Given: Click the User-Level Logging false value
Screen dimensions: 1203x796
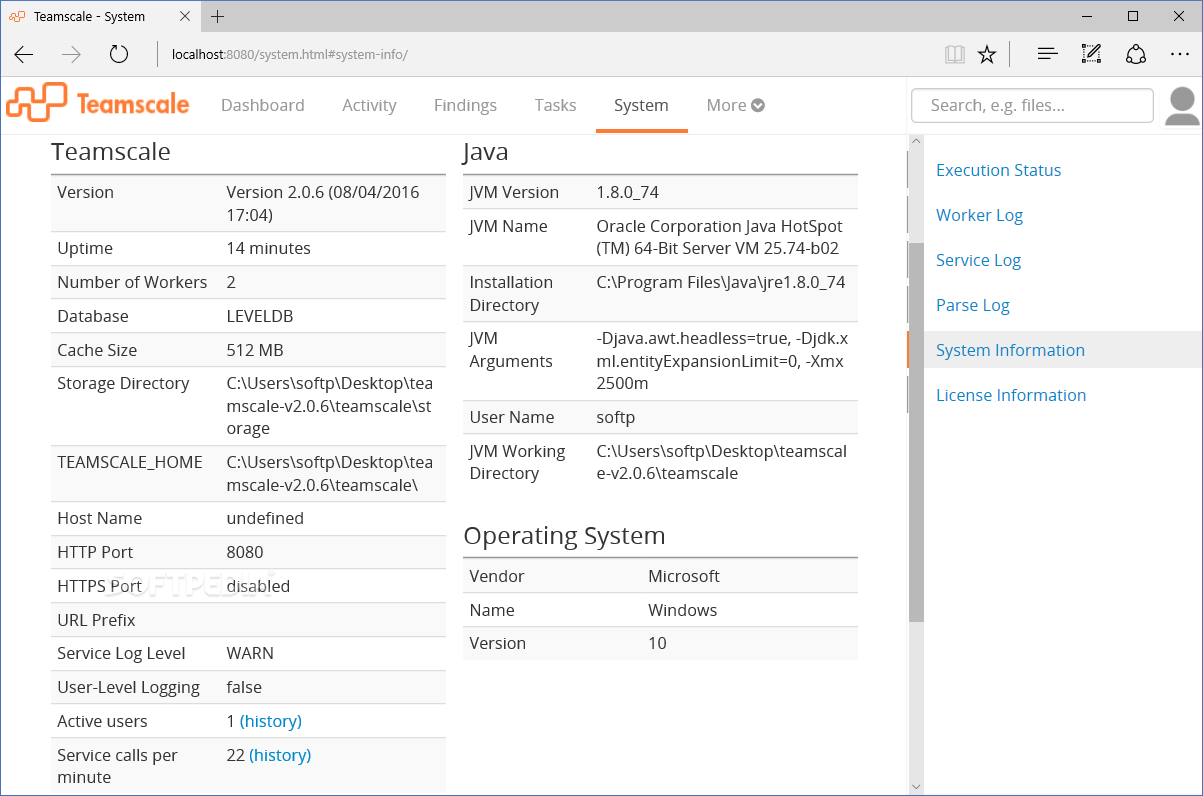Looking at the screenshot, I should (x=244, y=687).
